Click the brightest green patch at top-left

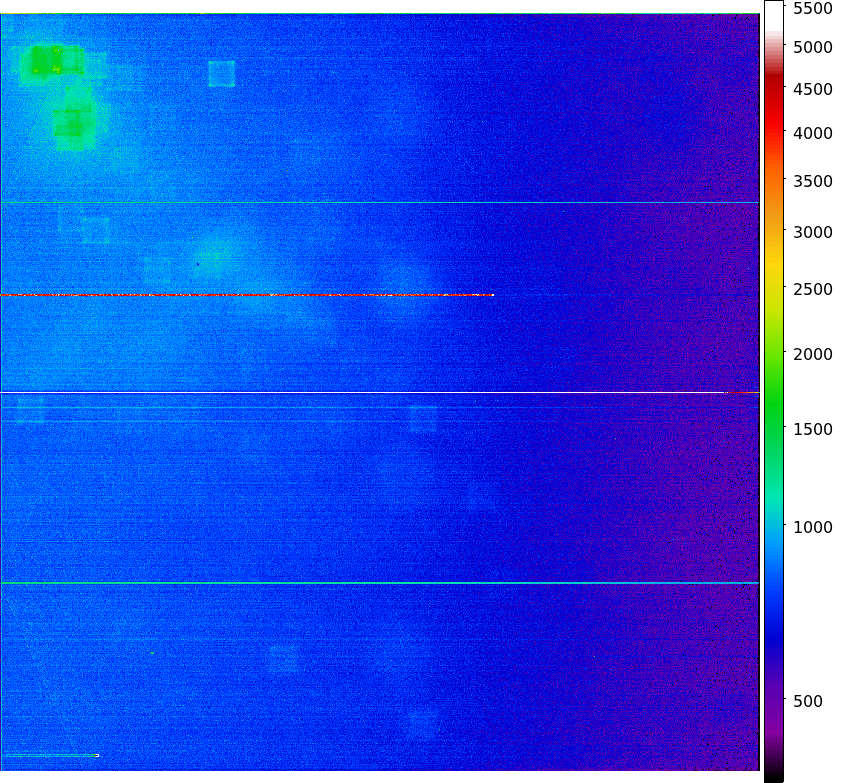[x=46, y=61]
